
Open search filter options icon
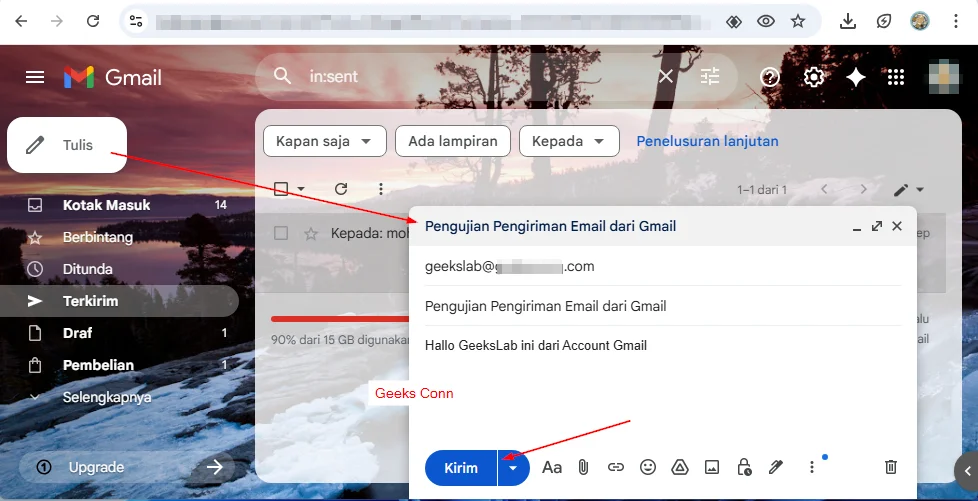710,76
